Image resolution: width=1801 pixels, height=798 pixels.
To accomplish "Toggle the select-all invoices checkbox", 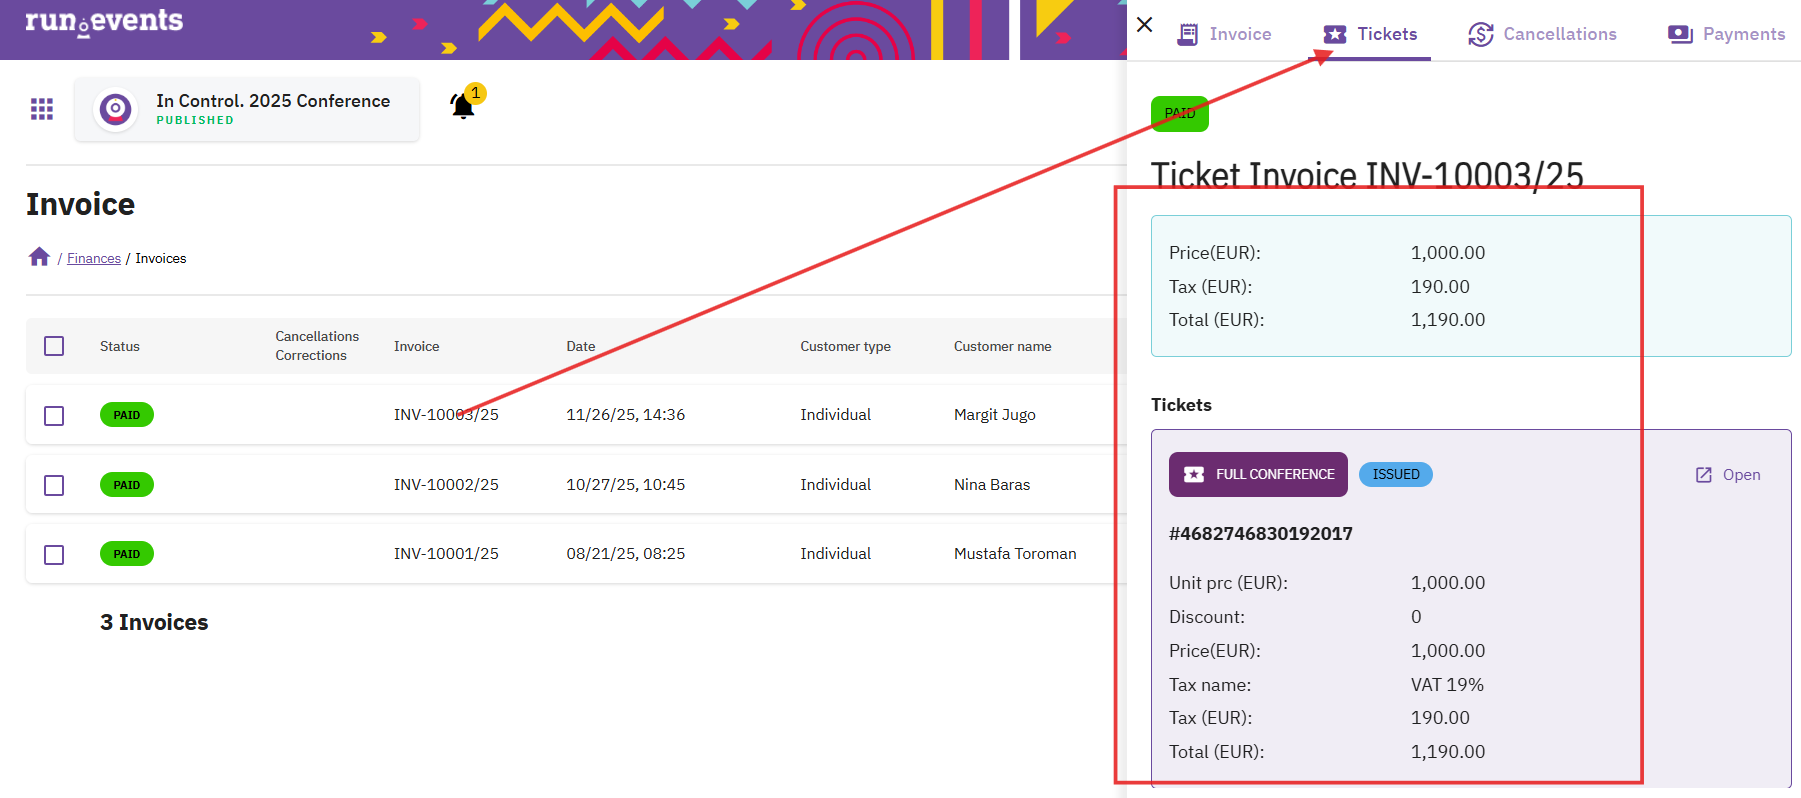I will tap(54, 346).
